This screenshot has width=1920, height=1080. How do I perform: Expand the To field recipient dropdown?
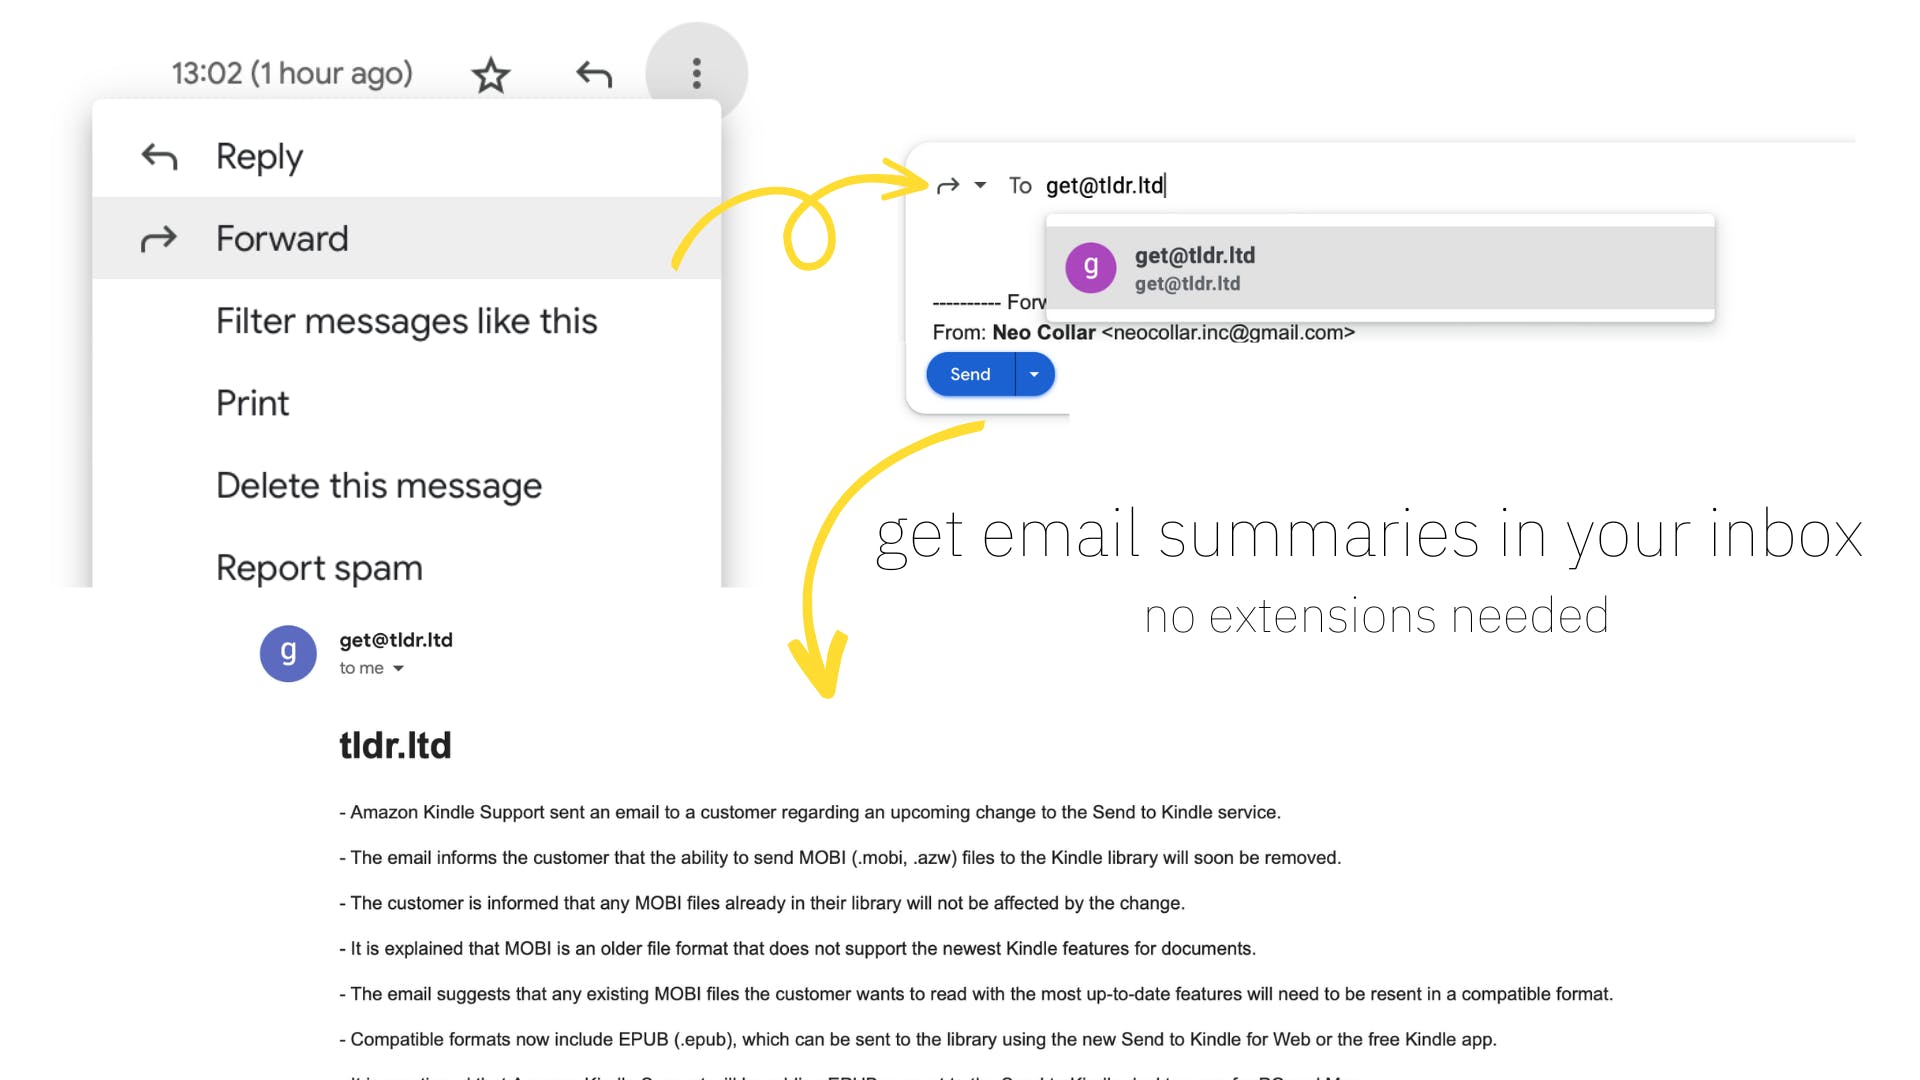(982, 186)
